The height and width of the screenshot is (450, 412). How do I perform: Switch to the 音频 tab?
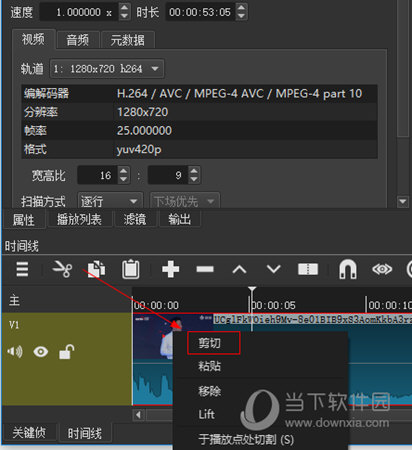pyautogui.click(x=78, y=40)
